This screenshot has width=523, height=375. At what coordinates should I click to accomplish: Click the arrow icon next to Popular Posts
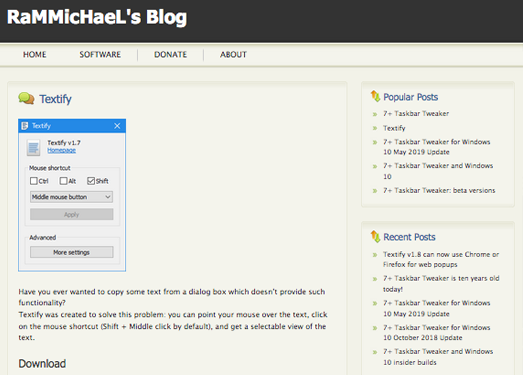coord(375,96)
